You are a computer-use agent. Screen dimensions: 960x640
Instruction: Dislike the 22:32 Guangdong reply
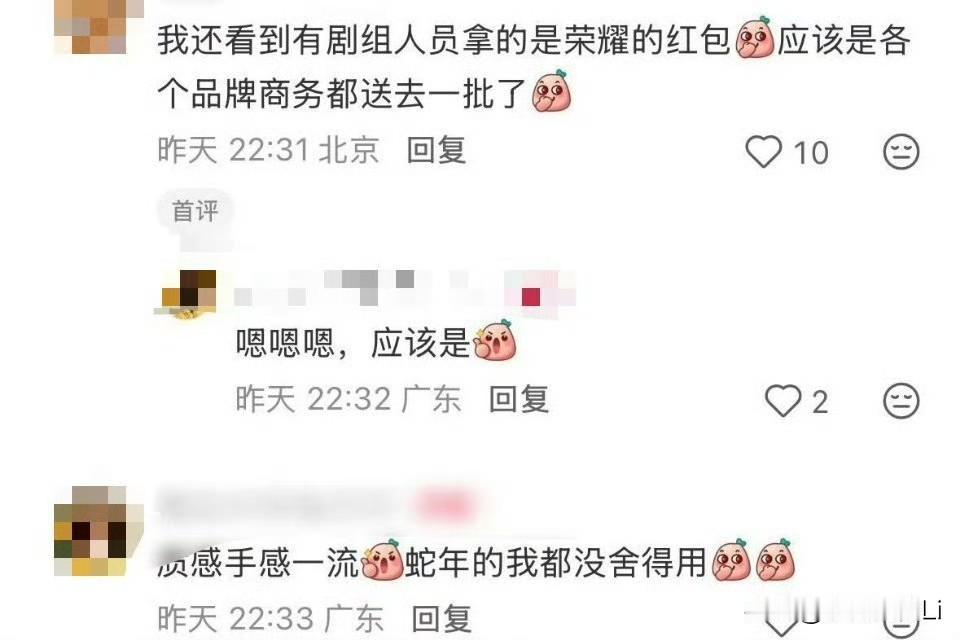pos(901,401)
